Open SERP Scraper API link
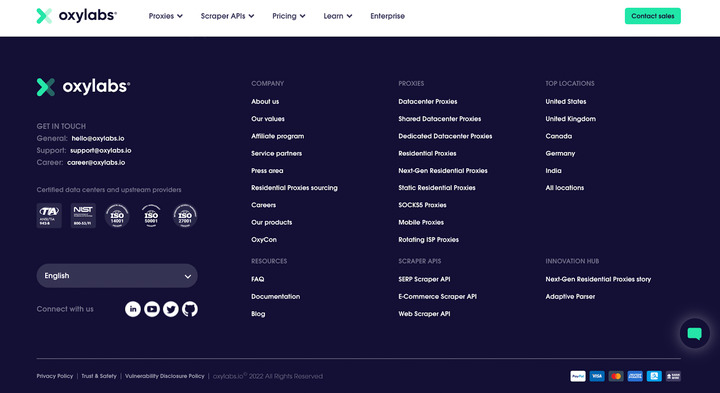The height and width of the screenshot is (393, 720). coord(424,279)
